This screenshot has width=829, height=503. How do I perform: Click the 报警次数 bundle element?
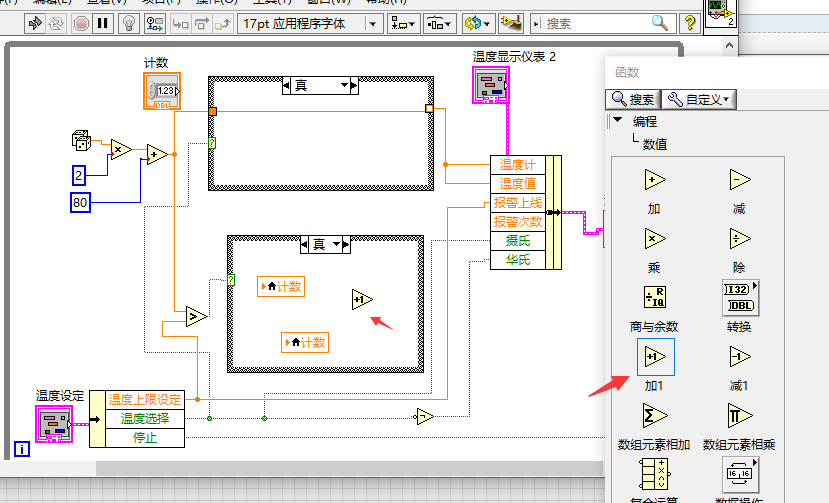tap(518, 222)
